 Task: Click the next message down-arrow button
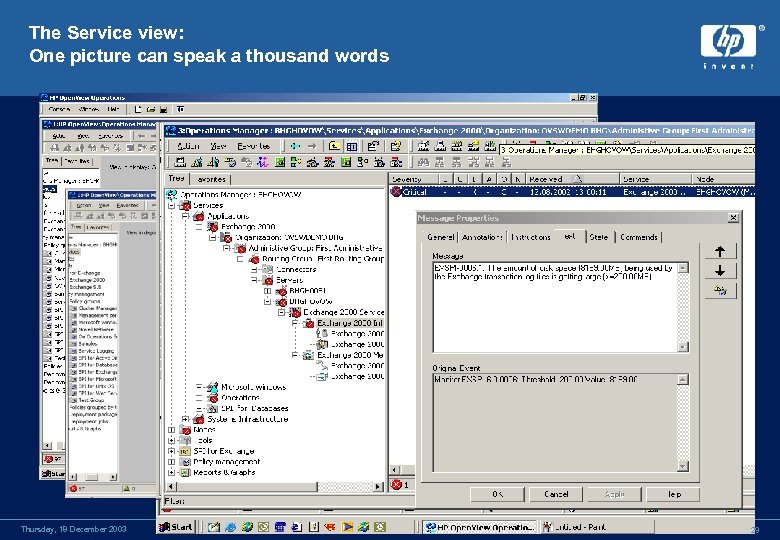click(x=720, y=271)
